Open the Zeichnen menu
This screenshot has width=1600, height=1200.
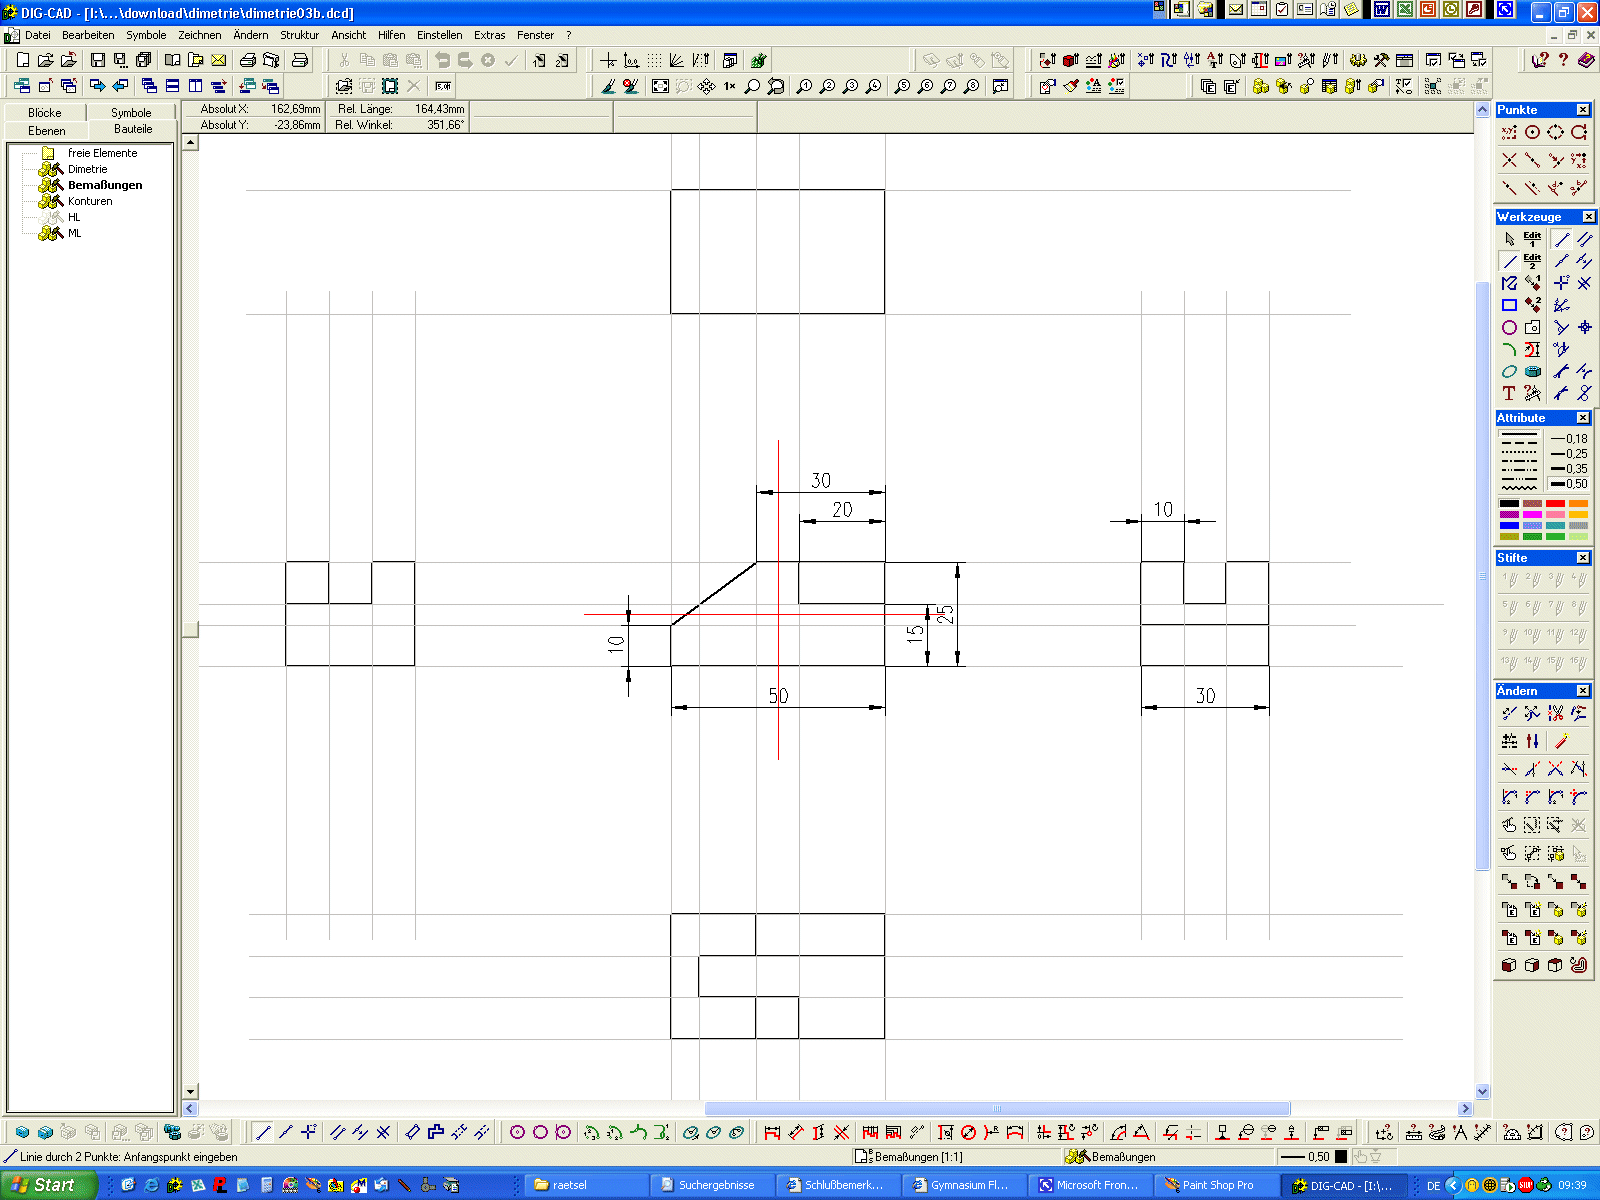coord(200,35)
